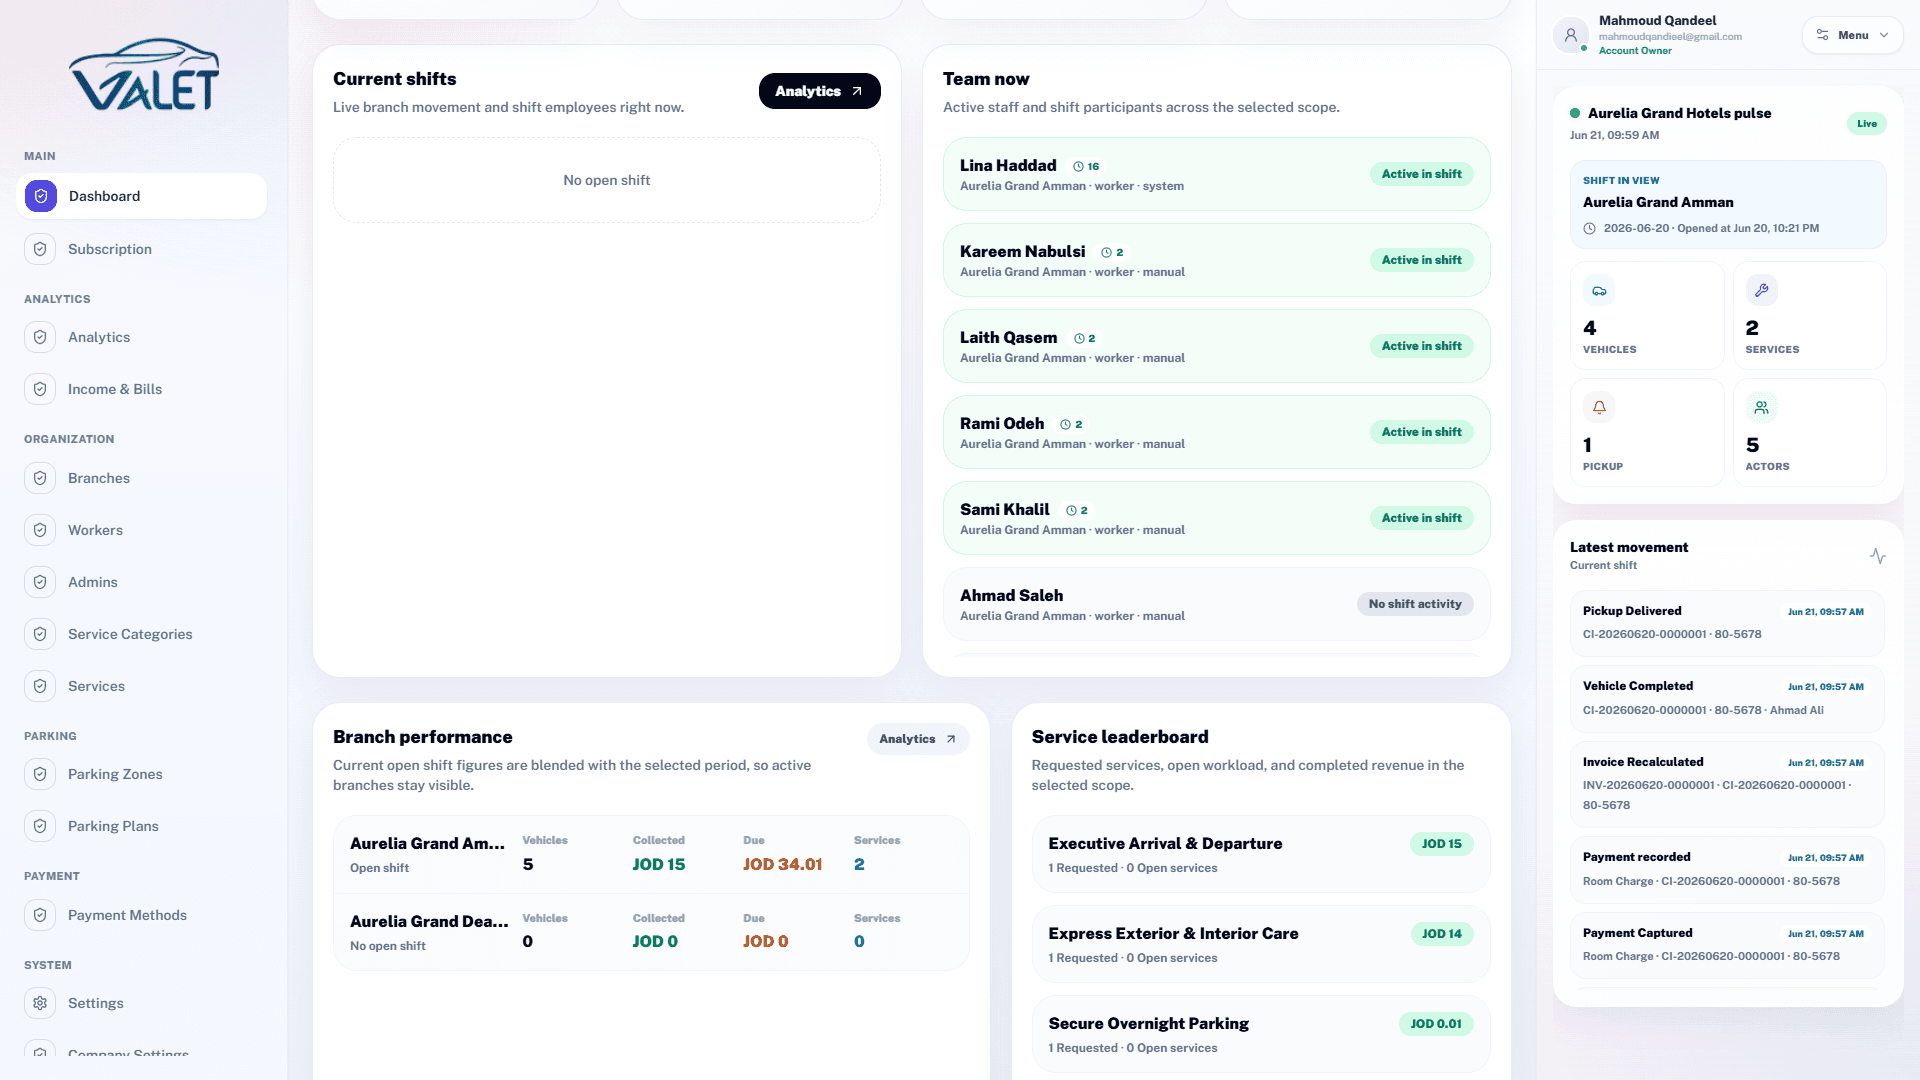The height and width of the screenshot is (1080, 1920).
Task: Open Dashboard in sidebar
Action: [142, 196]
